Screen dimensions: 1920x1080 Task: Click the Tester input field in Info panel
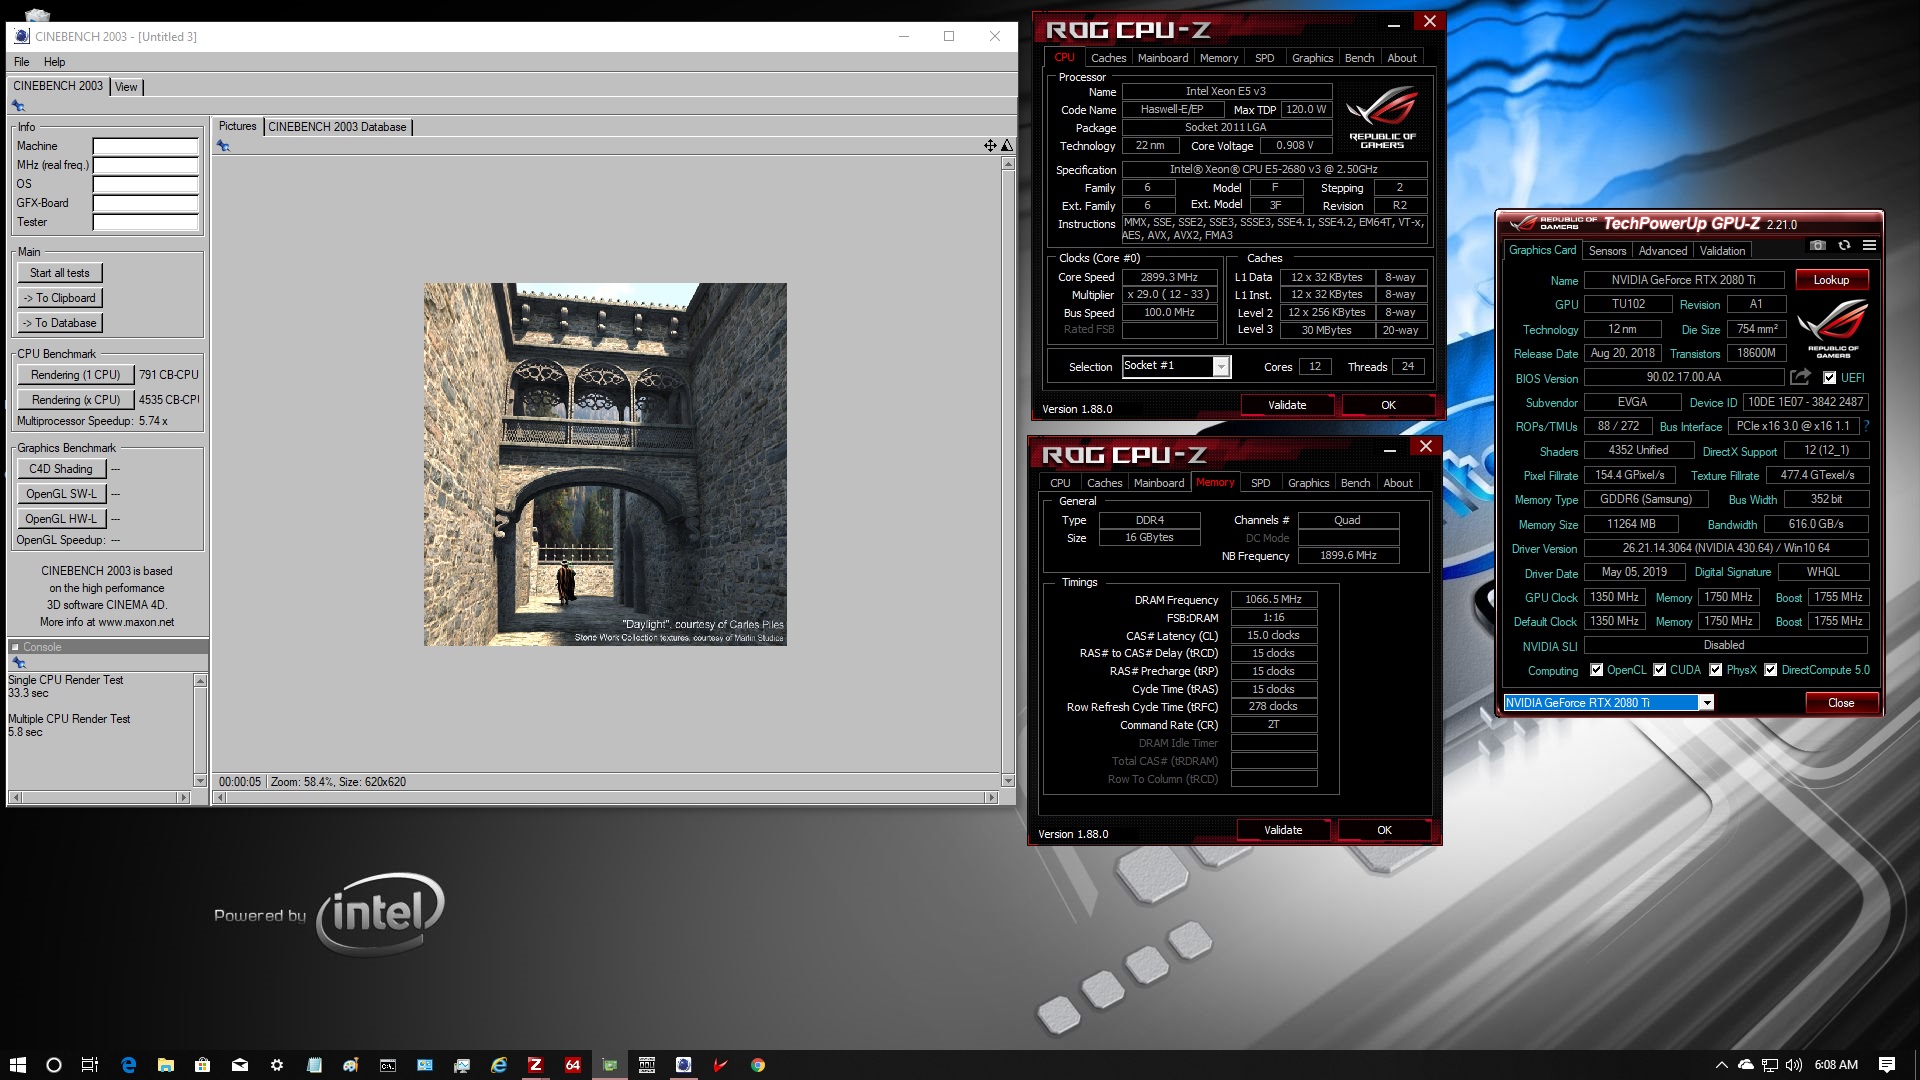pos(146,222)
